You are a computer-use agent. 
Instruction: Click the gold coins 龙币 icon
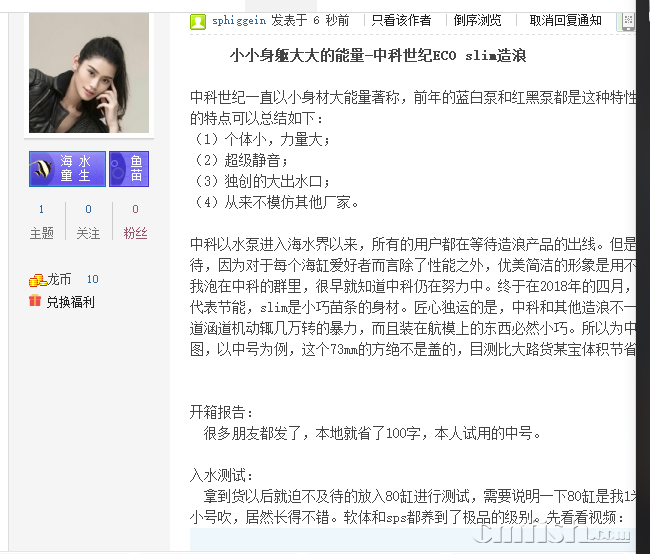click(37, 281)
